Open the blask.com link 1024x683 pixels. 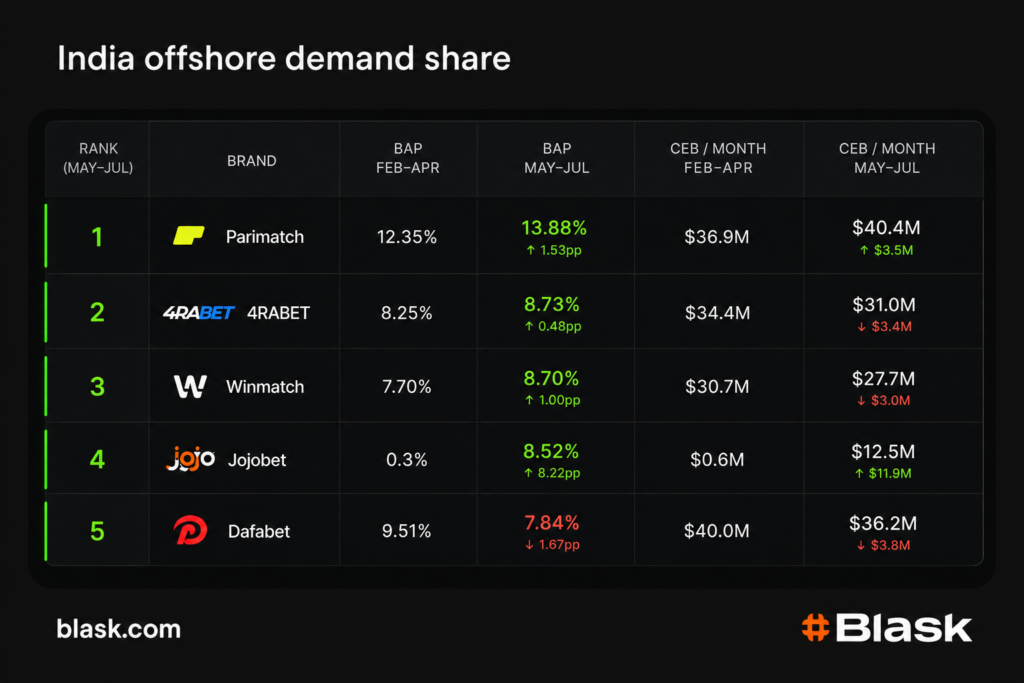118,629
